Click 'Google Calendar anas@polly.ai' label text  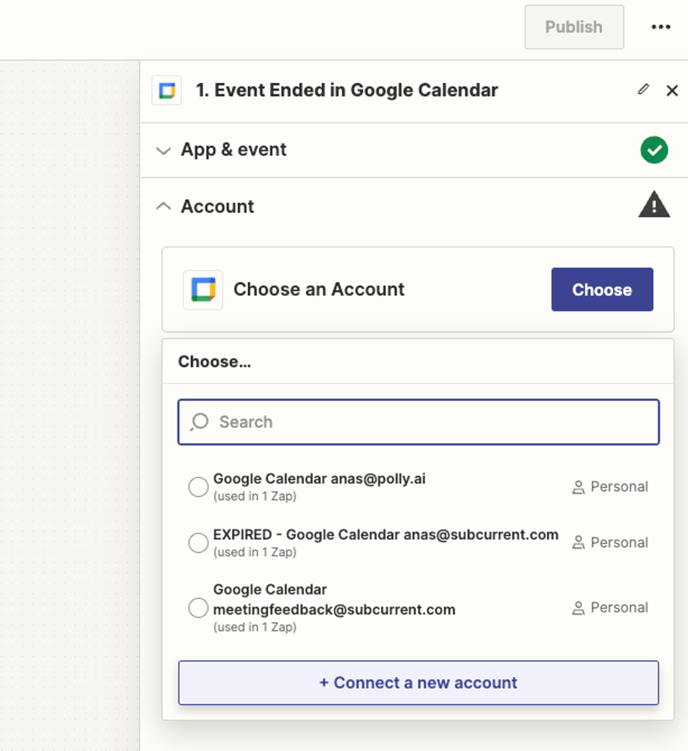[319, 478]
